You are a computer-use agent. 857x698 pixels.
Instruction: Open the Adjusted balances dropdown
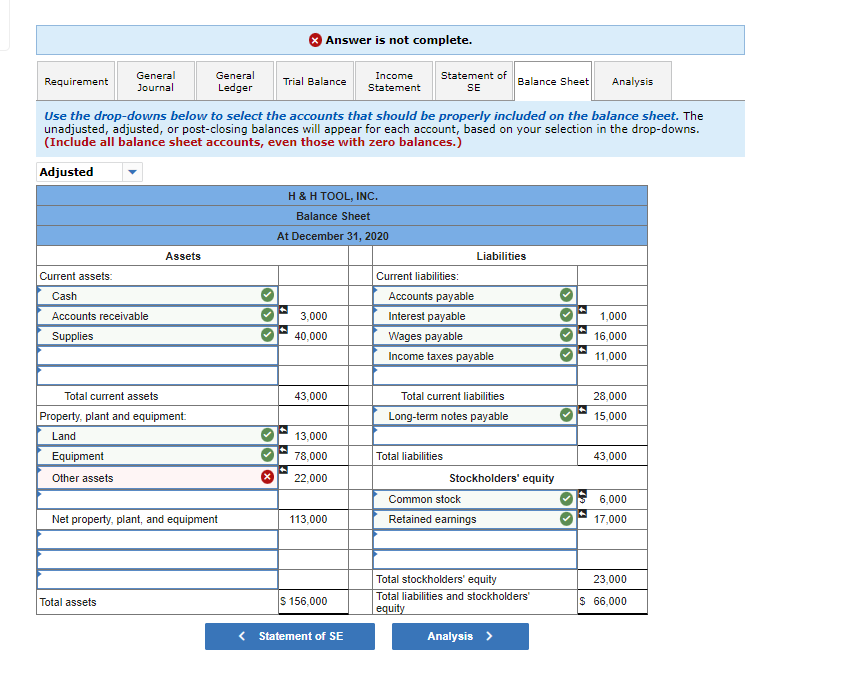point(131,171)
